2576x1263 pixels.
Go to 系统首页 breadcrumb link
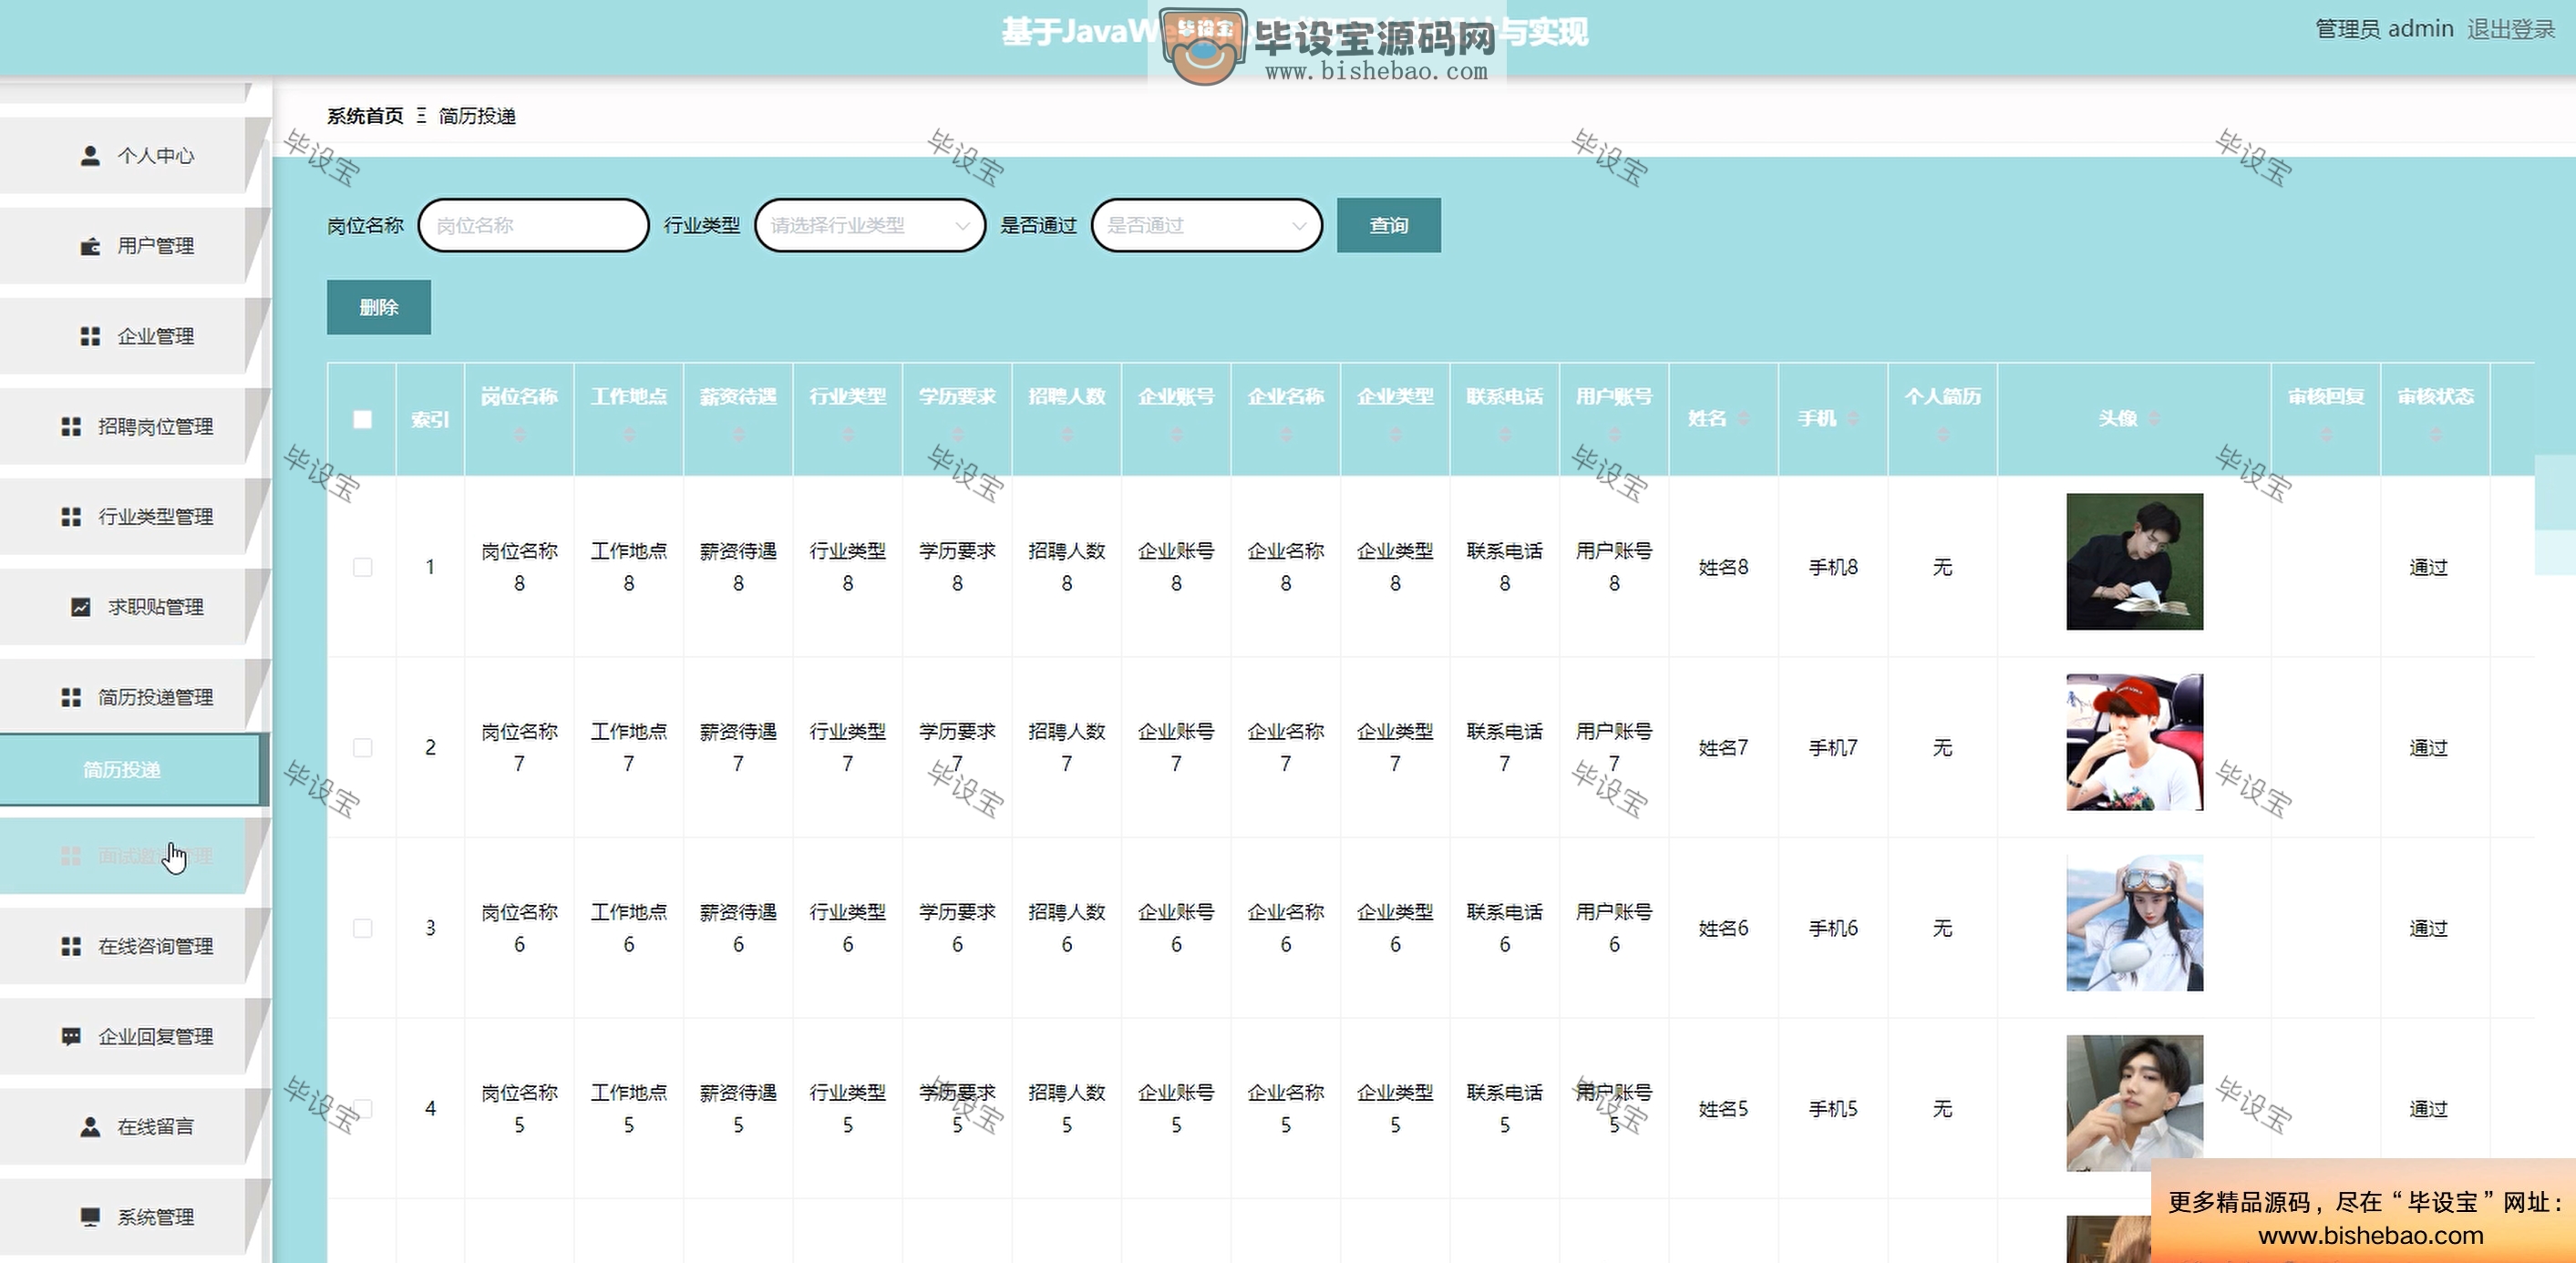365,116
